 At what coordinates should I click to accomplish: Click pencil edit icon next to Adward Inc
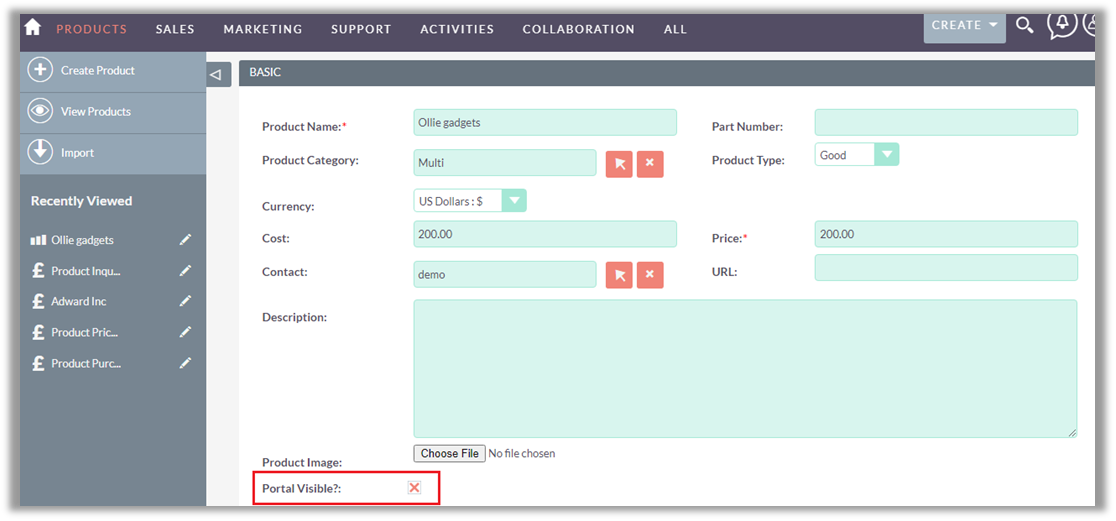(185, 301)
